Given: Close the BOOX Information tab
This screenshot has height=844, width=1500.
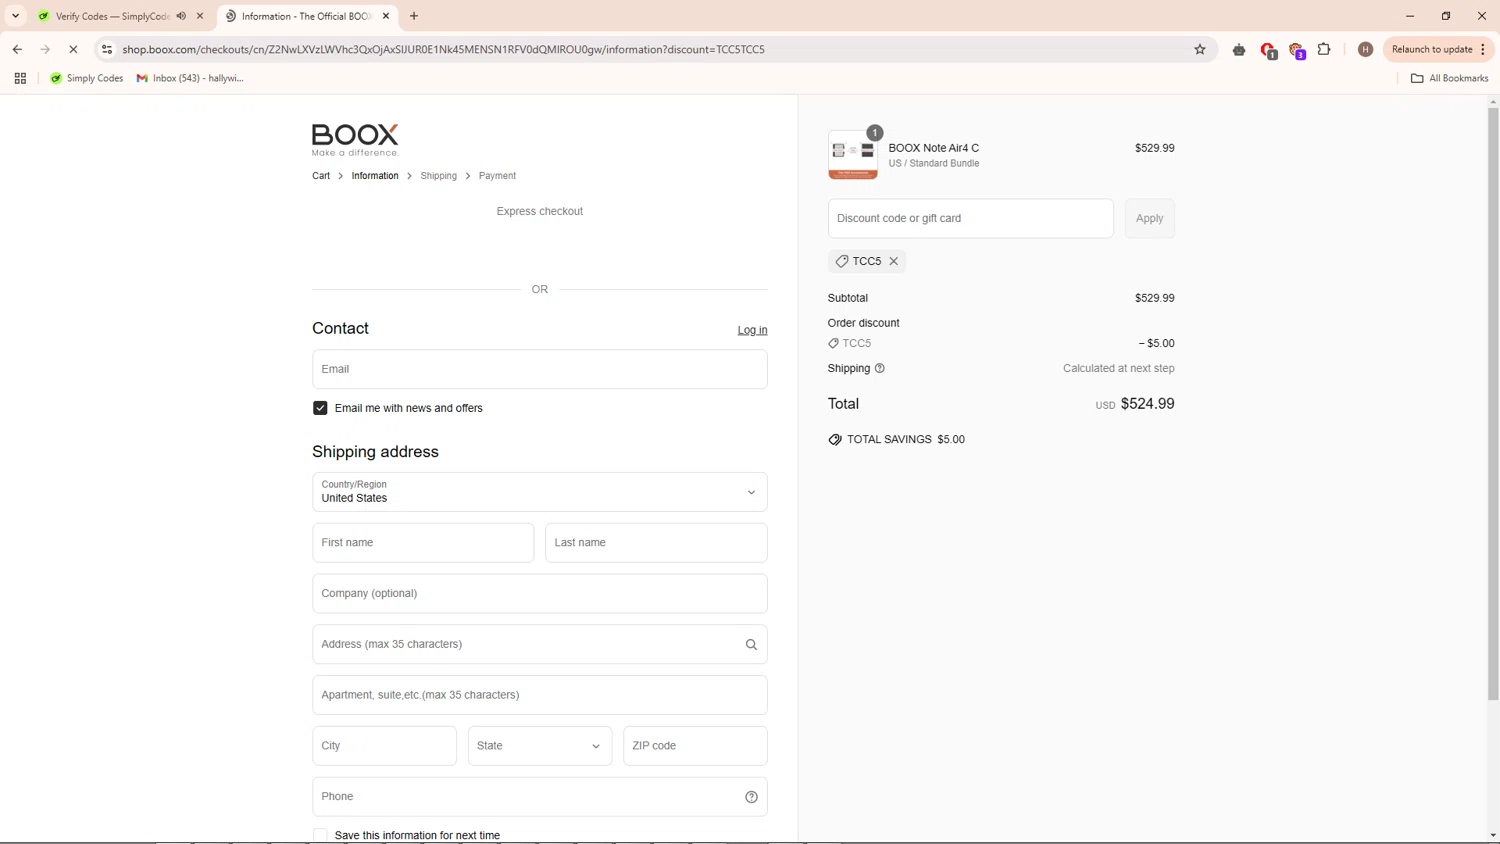Looking at the screenshot, I should (386, 16).
